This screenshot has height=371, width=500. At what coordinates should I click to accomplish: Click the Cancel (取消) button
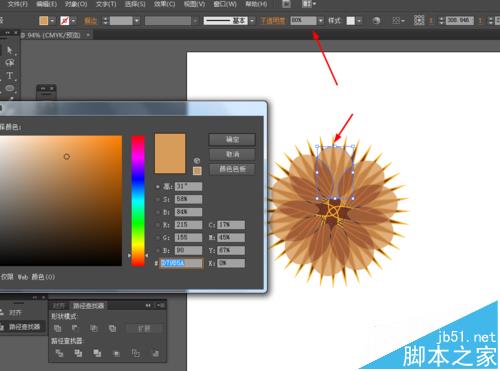point(232,154)
